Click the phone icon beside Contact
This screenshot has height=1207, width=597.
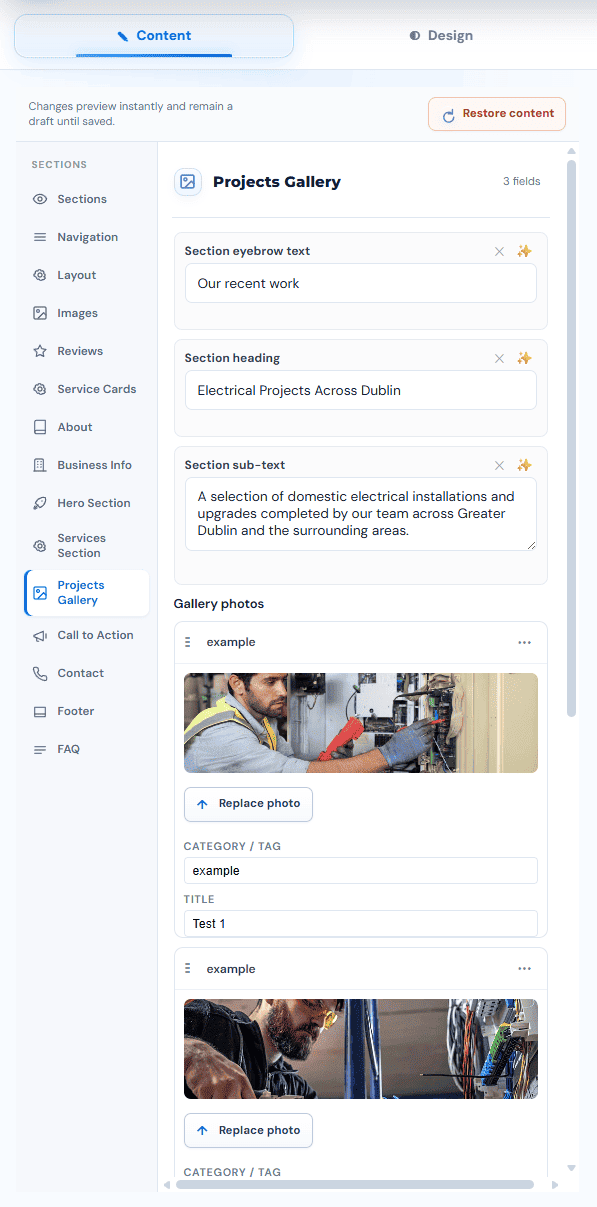40,674
